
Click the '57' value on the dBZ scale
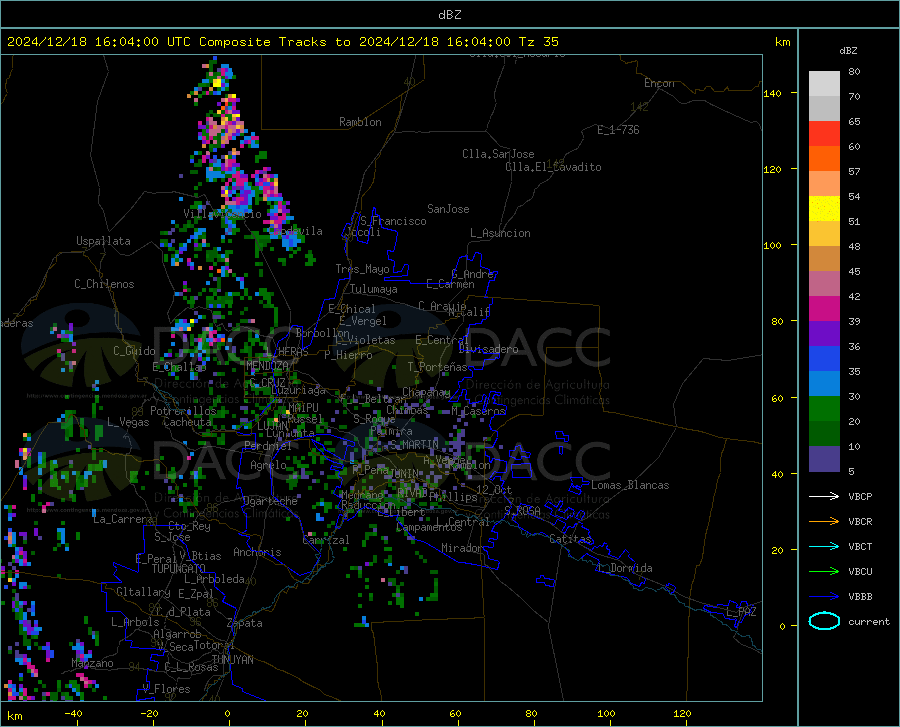click(x=854, y=171)
